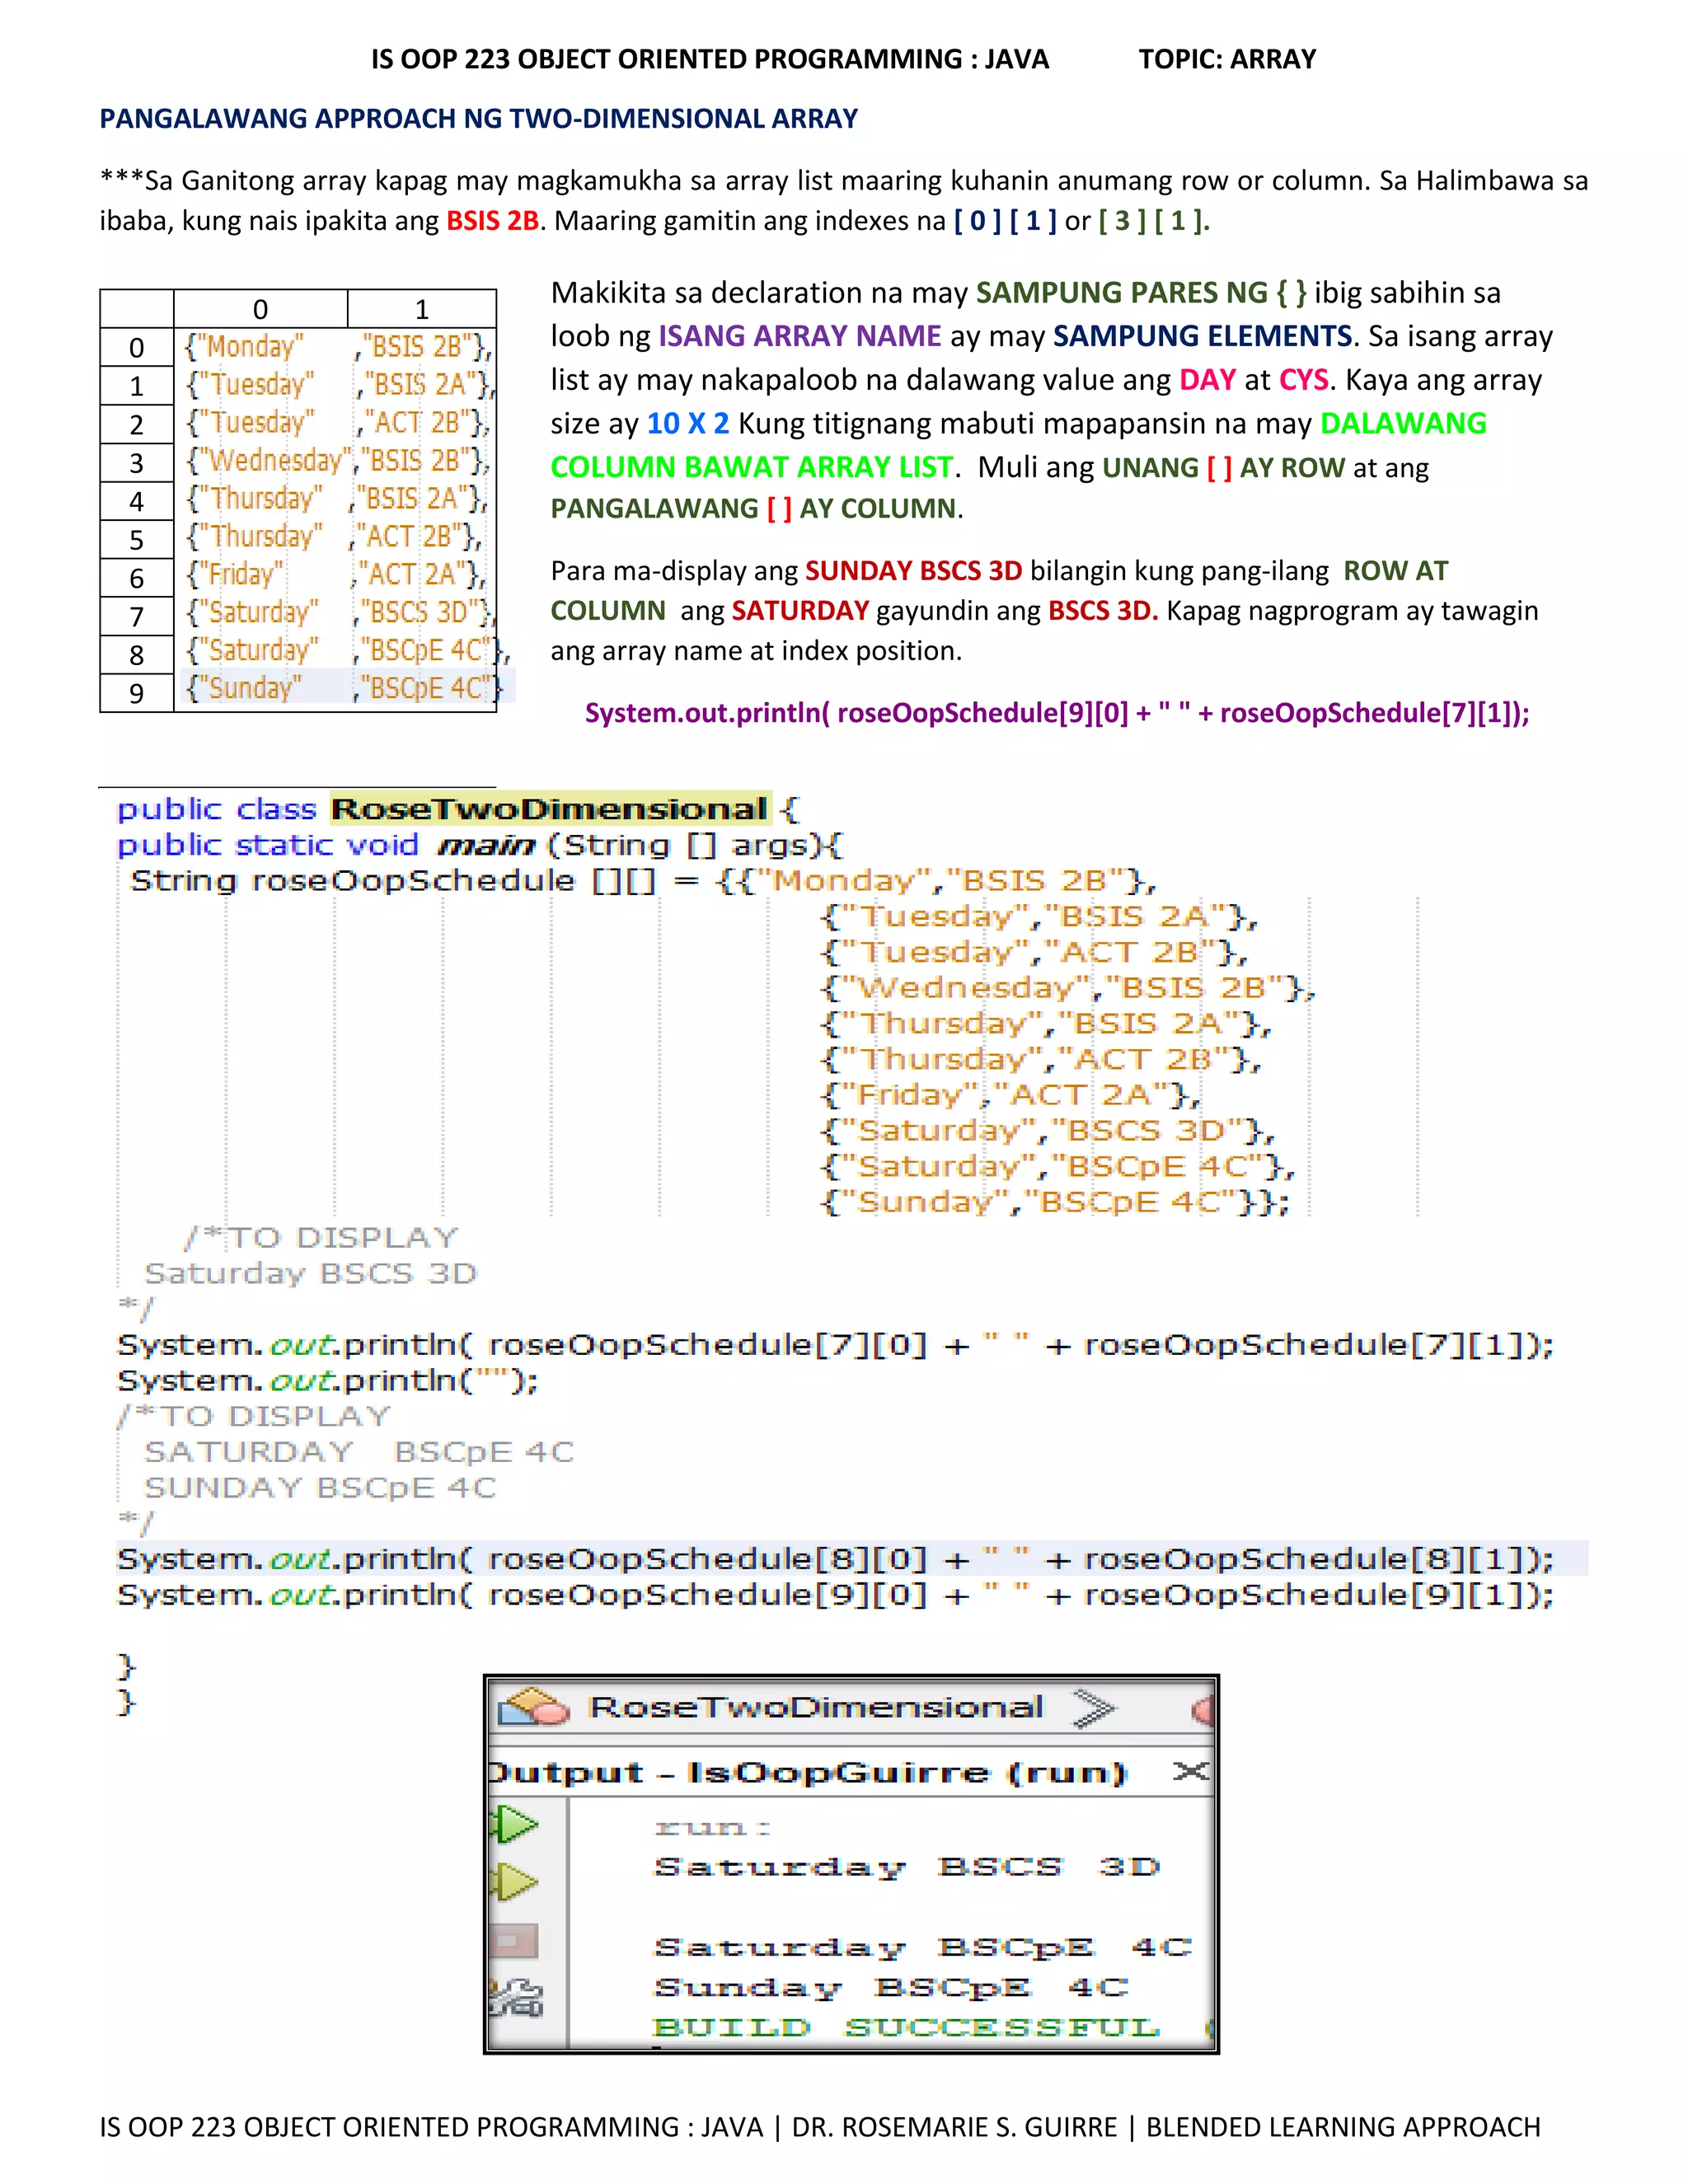This screenshot has height=2184, width=1688.
Task: Click the yellow Re-run with different parameters arrow
Action: click(515, 1882)
